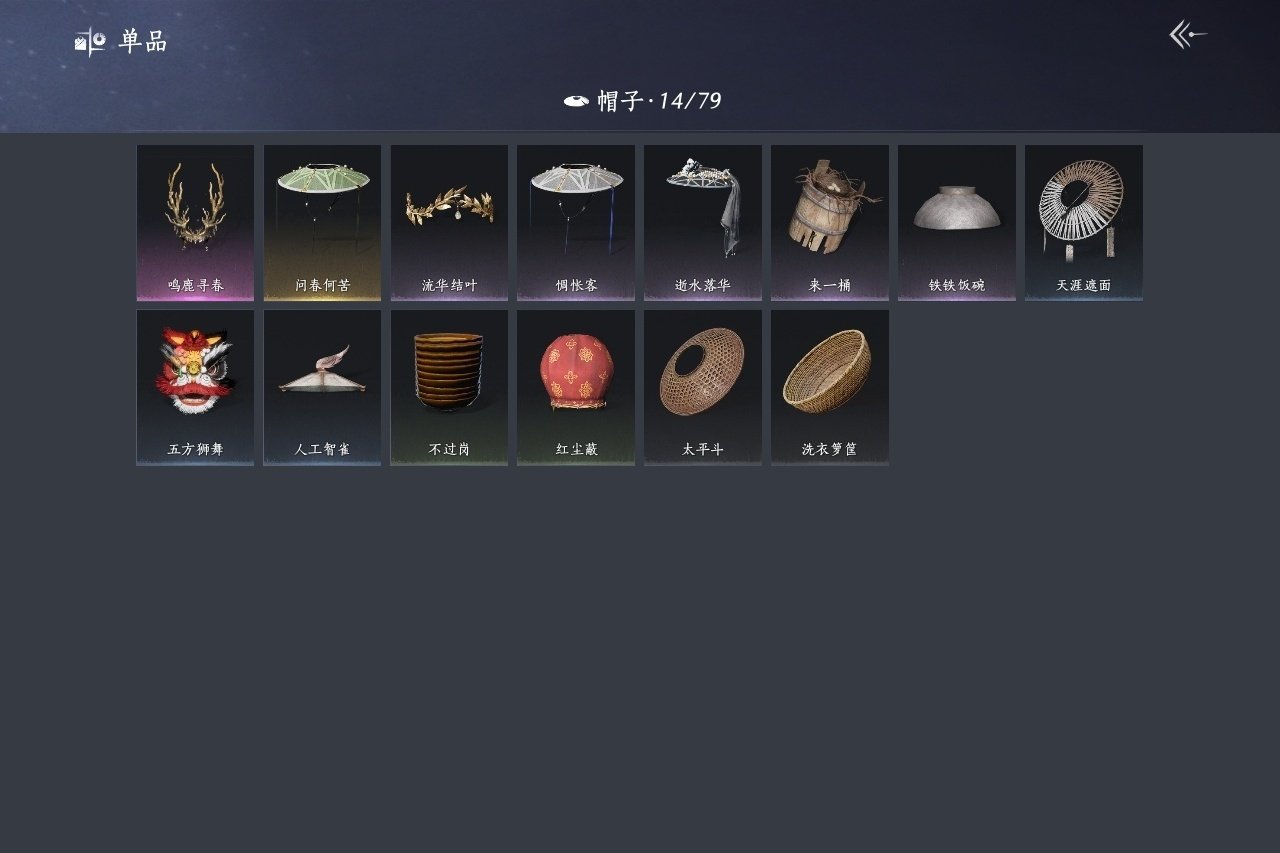Choose the 铁铁饭碗 metal bowl hat
The image size is (1280, 853).
[x=957, y=223]
